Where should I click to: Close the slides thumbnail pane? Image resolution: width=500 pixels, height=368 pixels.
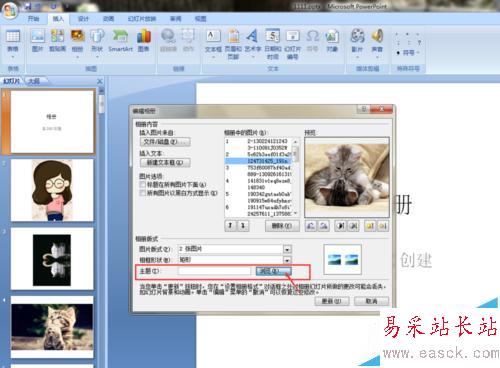click(100, 81)
